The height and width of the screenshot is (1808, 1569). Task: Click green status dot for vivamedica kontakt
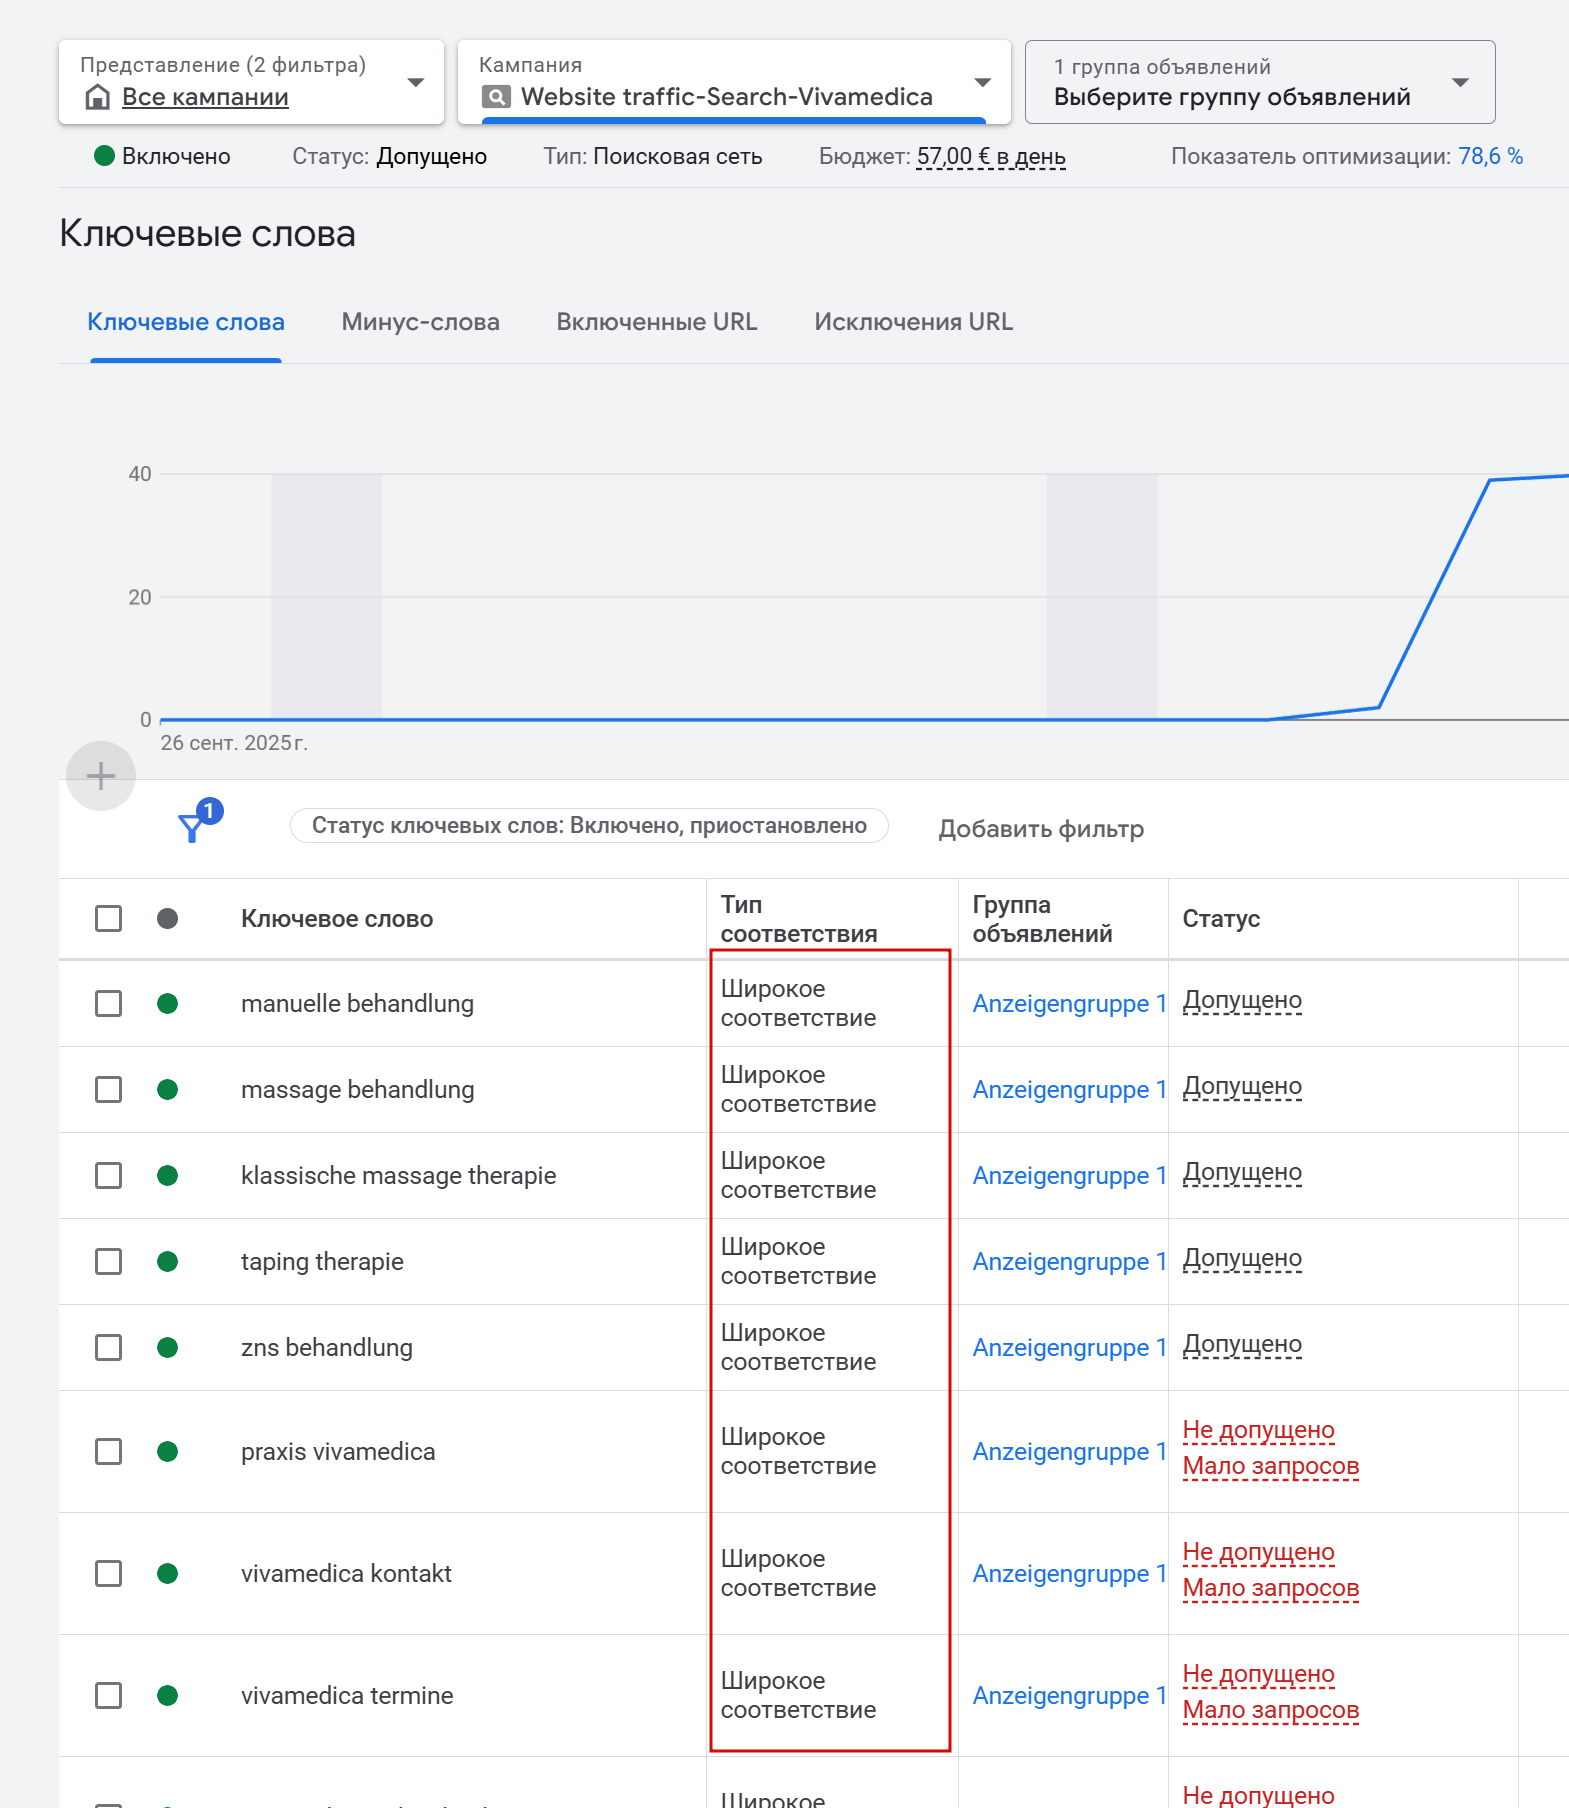168,1573
